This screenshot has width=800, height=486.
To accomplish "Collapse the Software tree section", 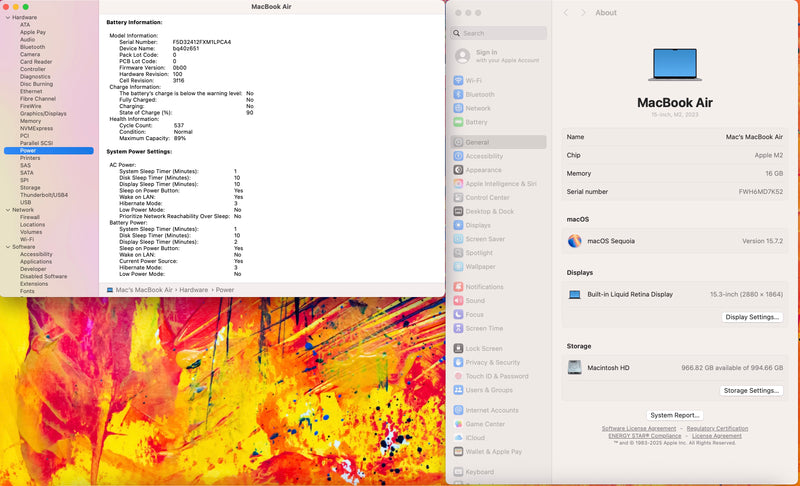I will click(6, 247).
